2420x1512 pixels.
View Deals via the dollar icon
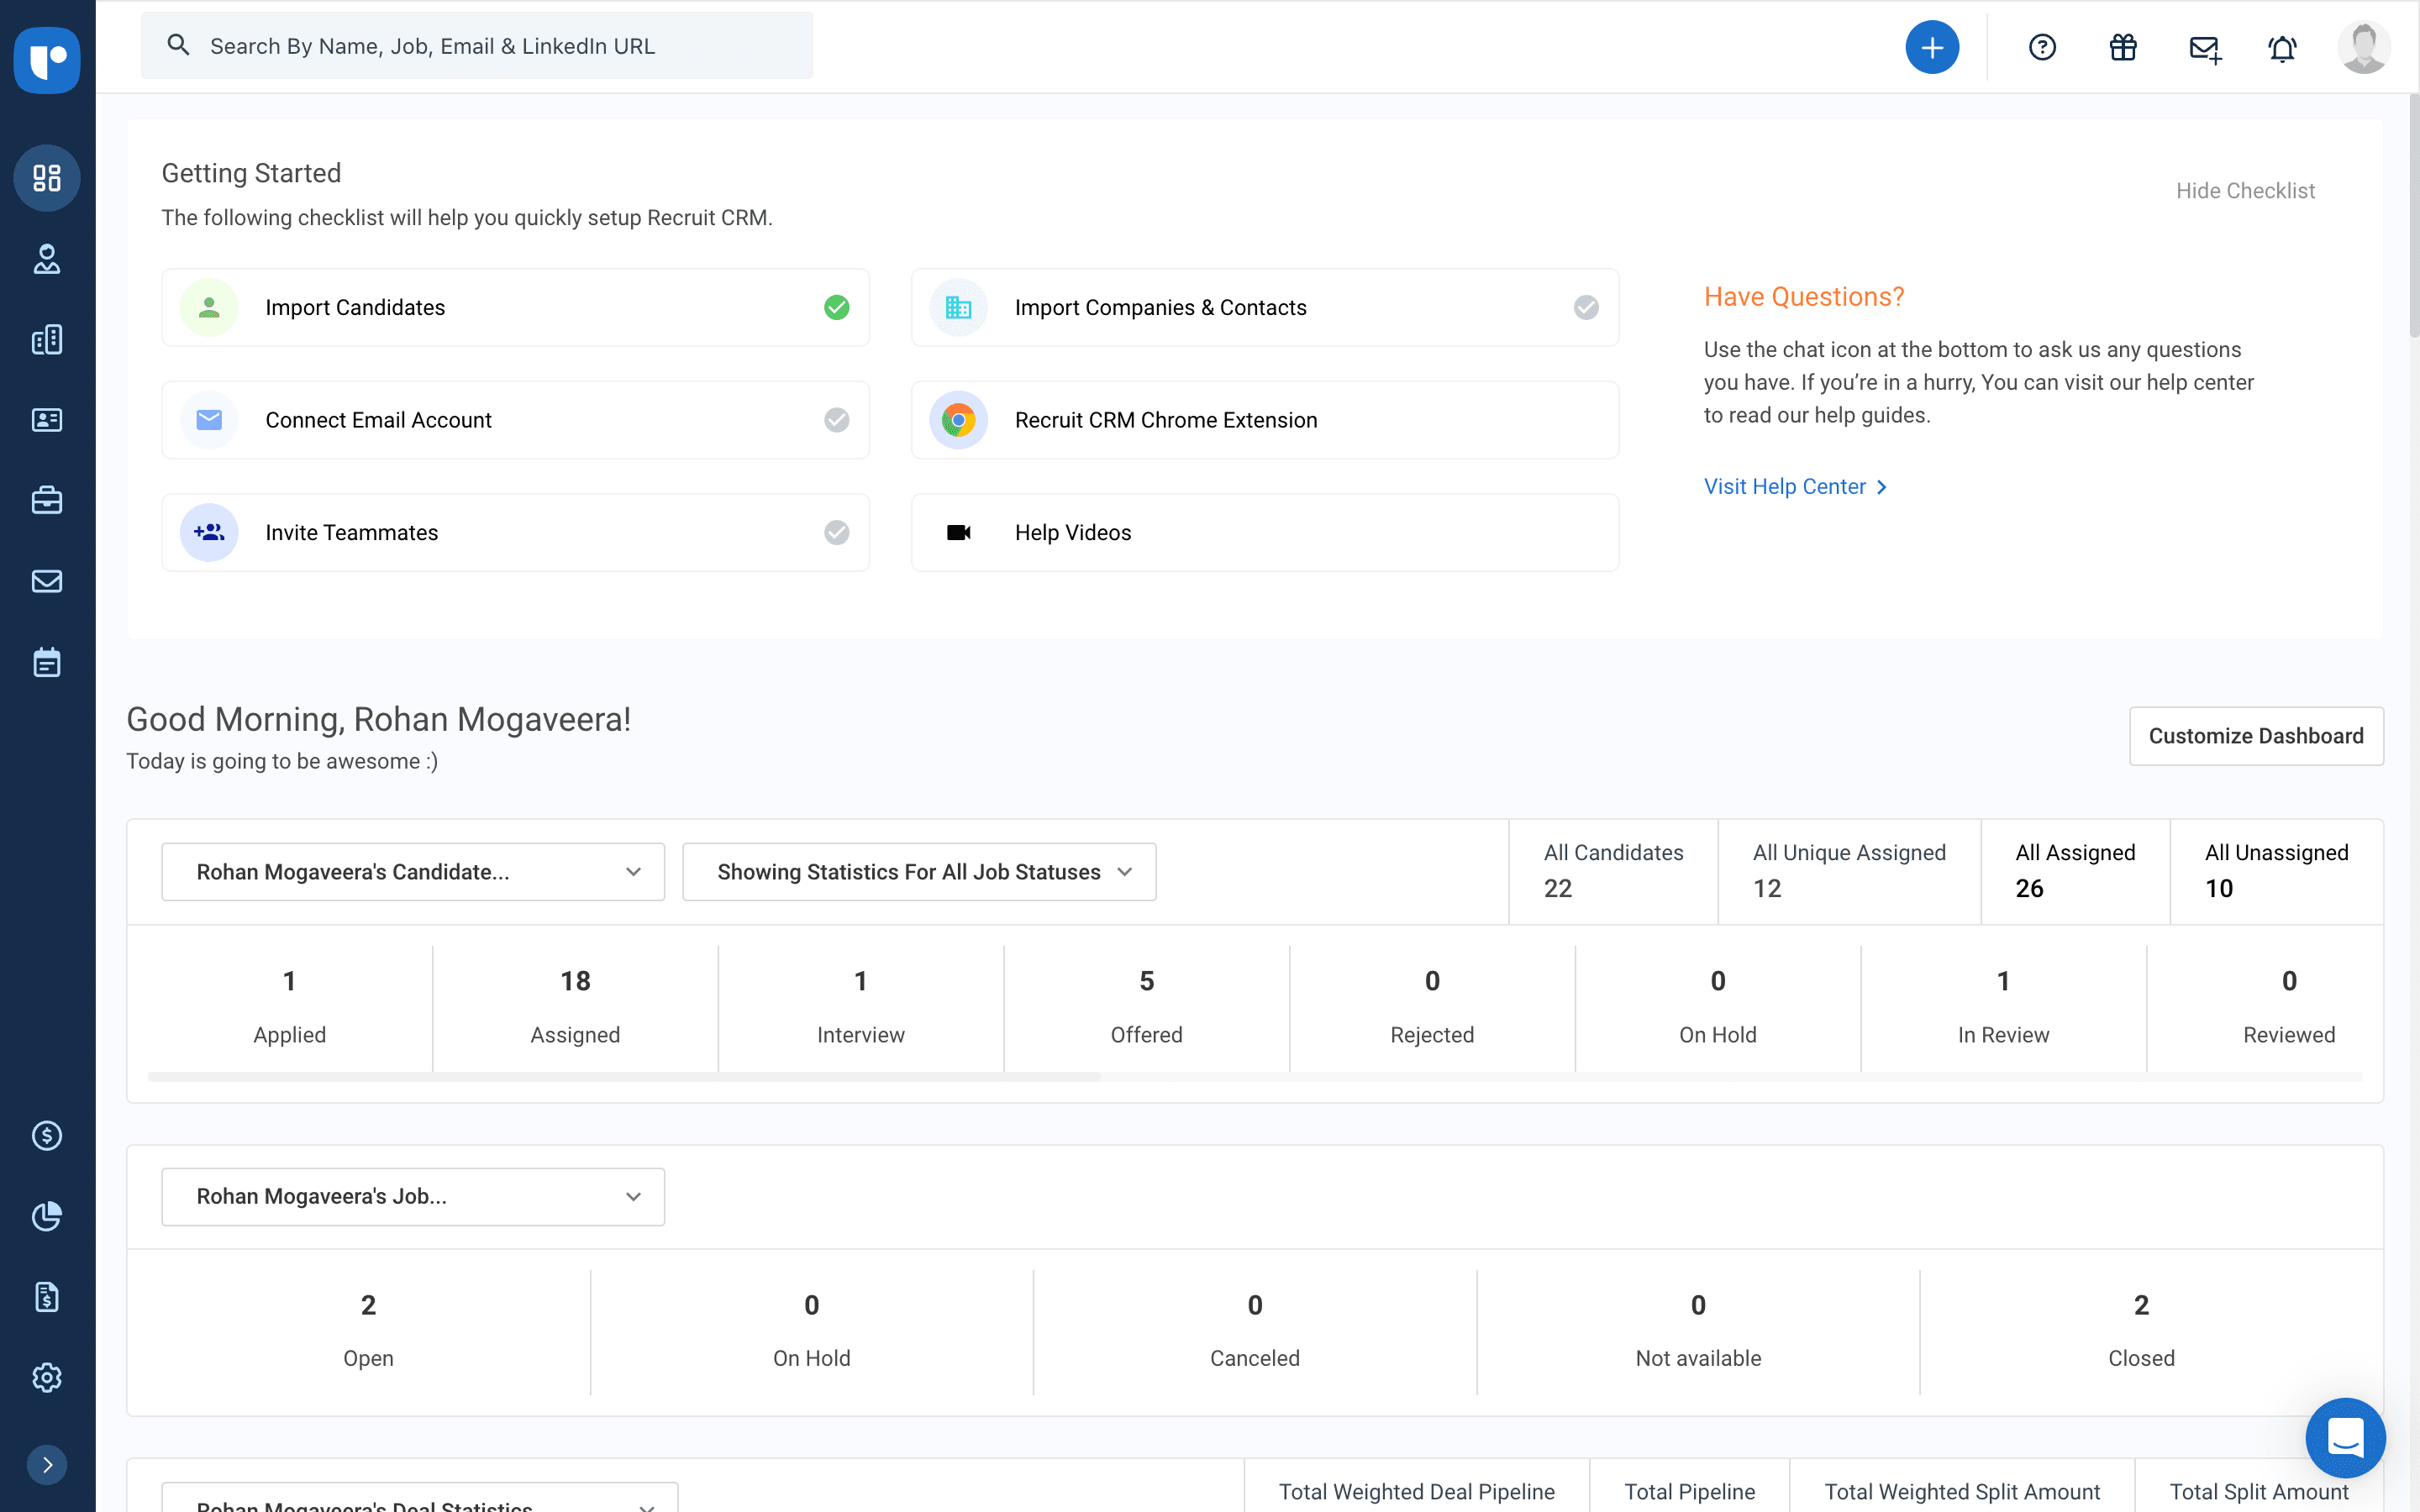(x=47, y=1135)
